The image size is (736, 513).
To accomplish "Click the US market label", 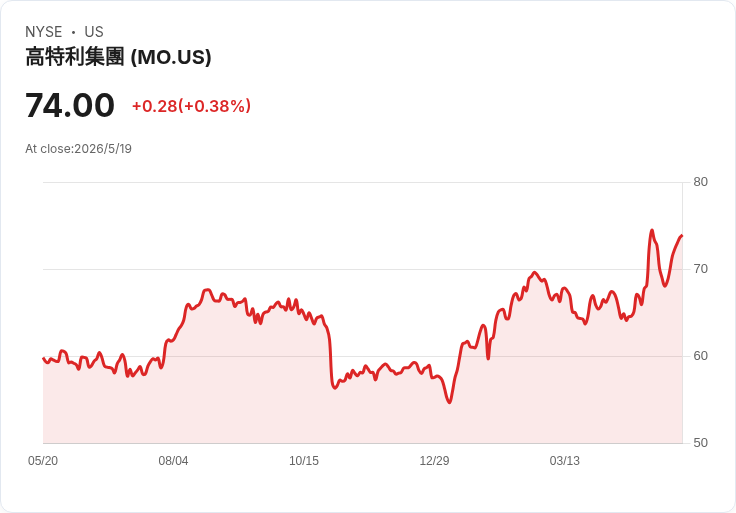I will pos(94,32).
